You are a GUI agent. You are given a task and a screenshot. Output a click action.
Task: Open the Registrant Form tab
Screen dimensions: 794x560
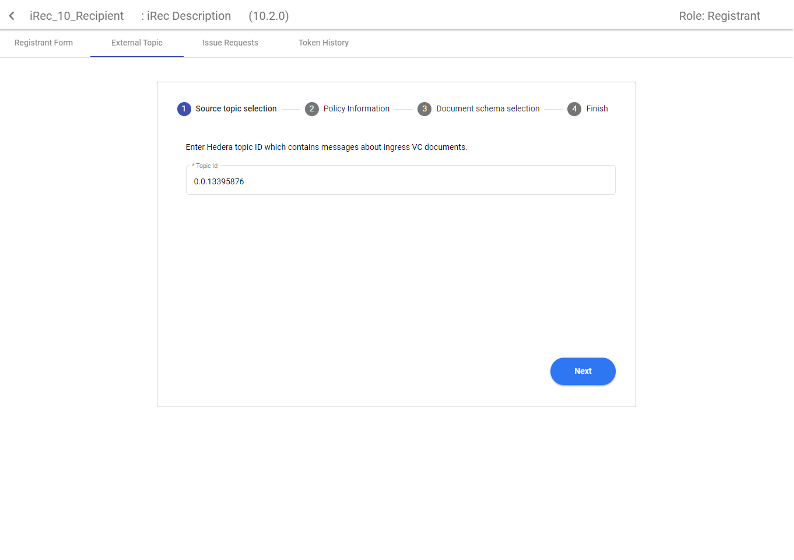tap(43, 43)
